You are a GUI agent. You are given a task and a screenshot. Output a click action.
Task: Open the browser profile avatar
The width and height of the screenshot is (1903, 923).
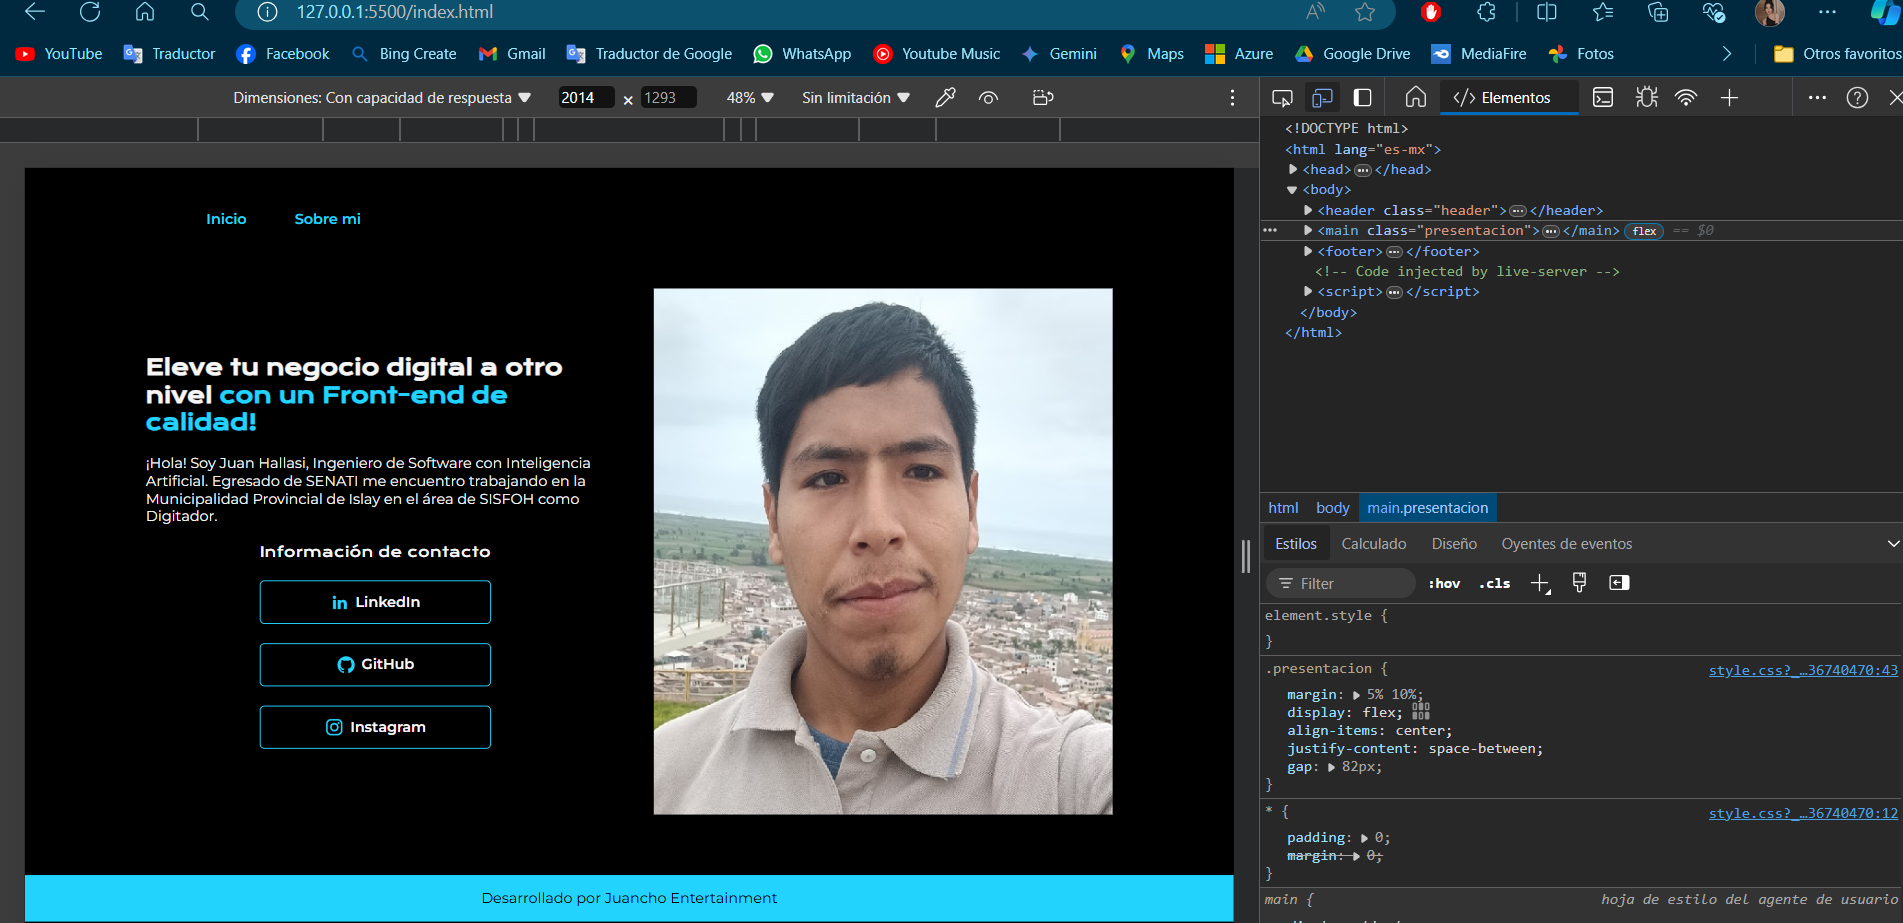click(1770, 12)
